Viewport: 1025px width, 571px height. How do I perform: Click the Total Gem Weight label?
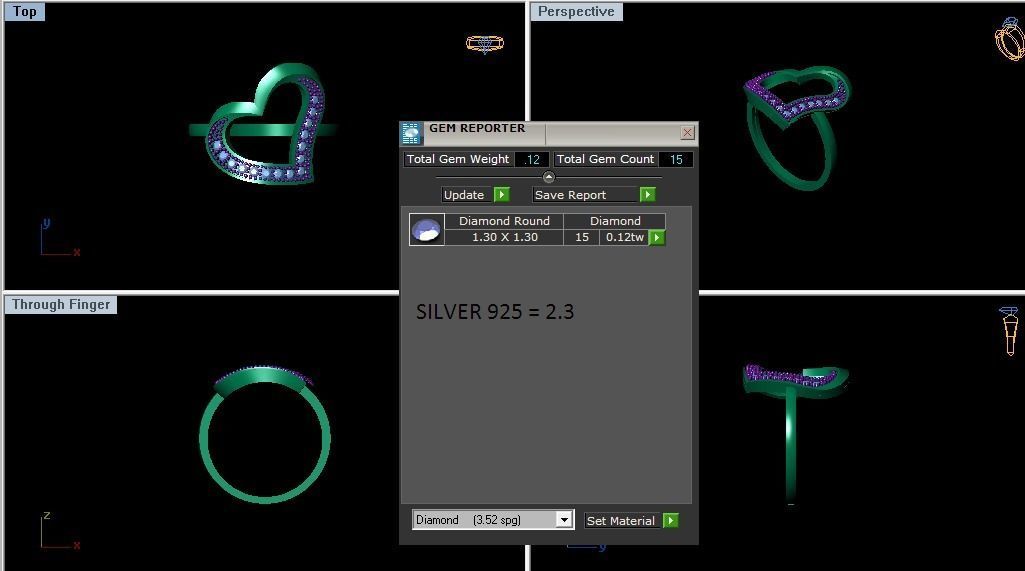click(458, 159)
